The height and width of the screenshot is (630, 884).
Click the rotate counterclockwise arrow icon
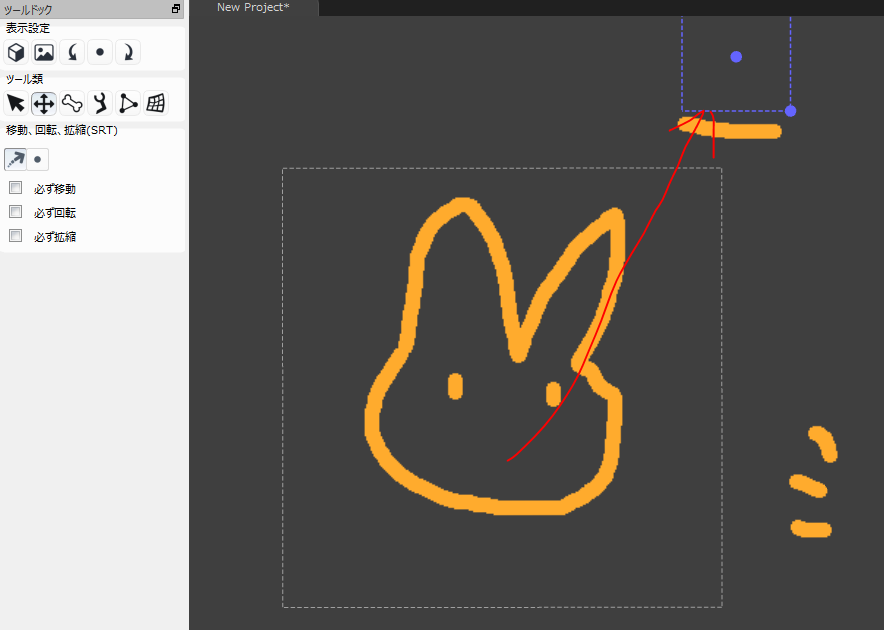click(x=72, y=52)
